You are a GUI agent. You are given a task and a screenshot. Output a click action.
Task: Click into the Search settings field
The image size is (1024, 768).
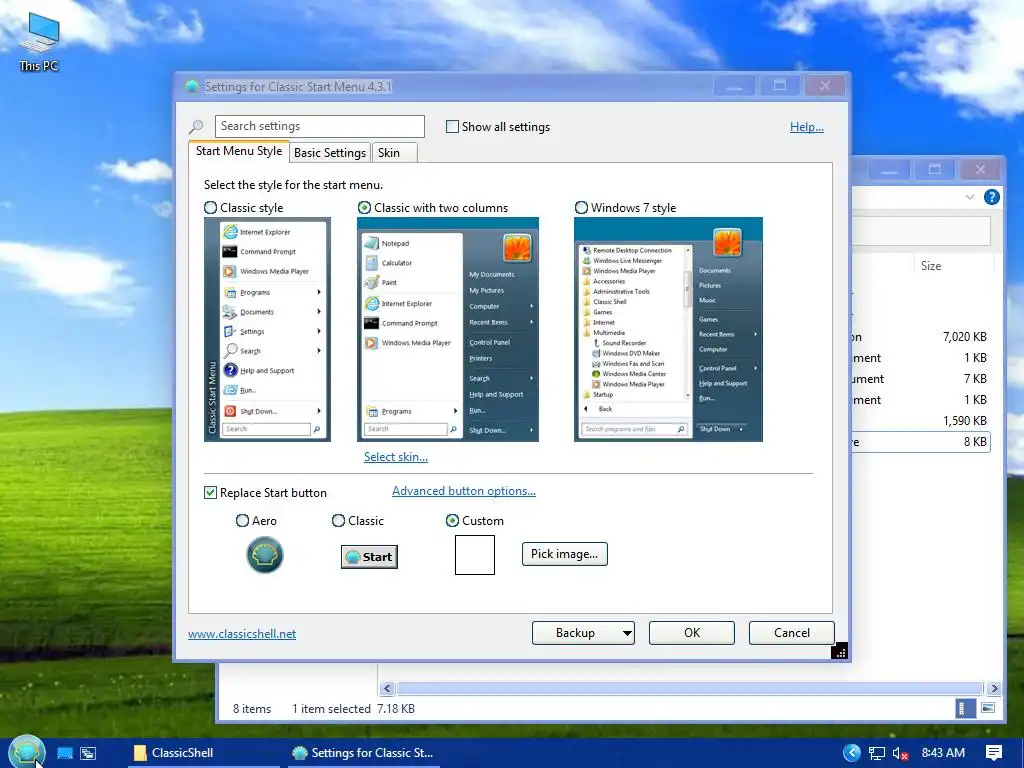(319, 126)
